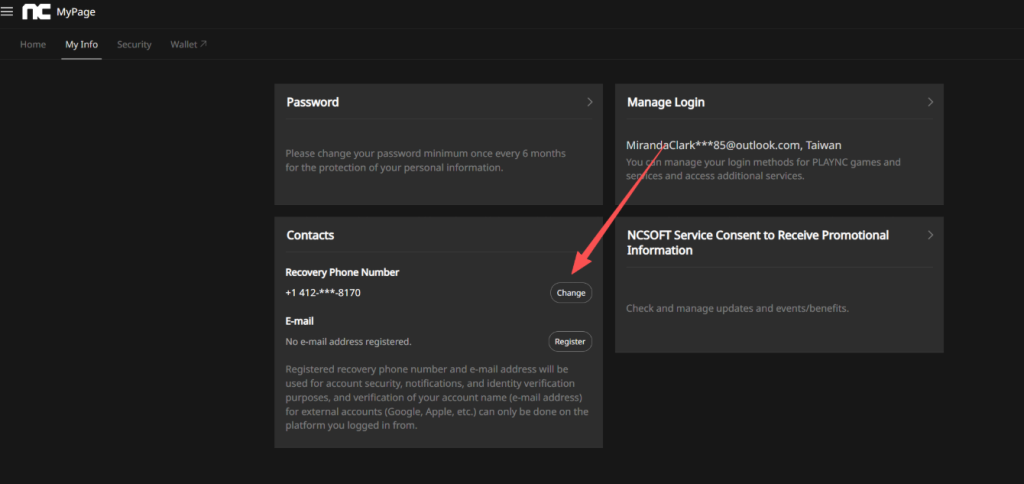1024x484 pixels.
Task: Go to the Home tab
Action: pos(33,45)
